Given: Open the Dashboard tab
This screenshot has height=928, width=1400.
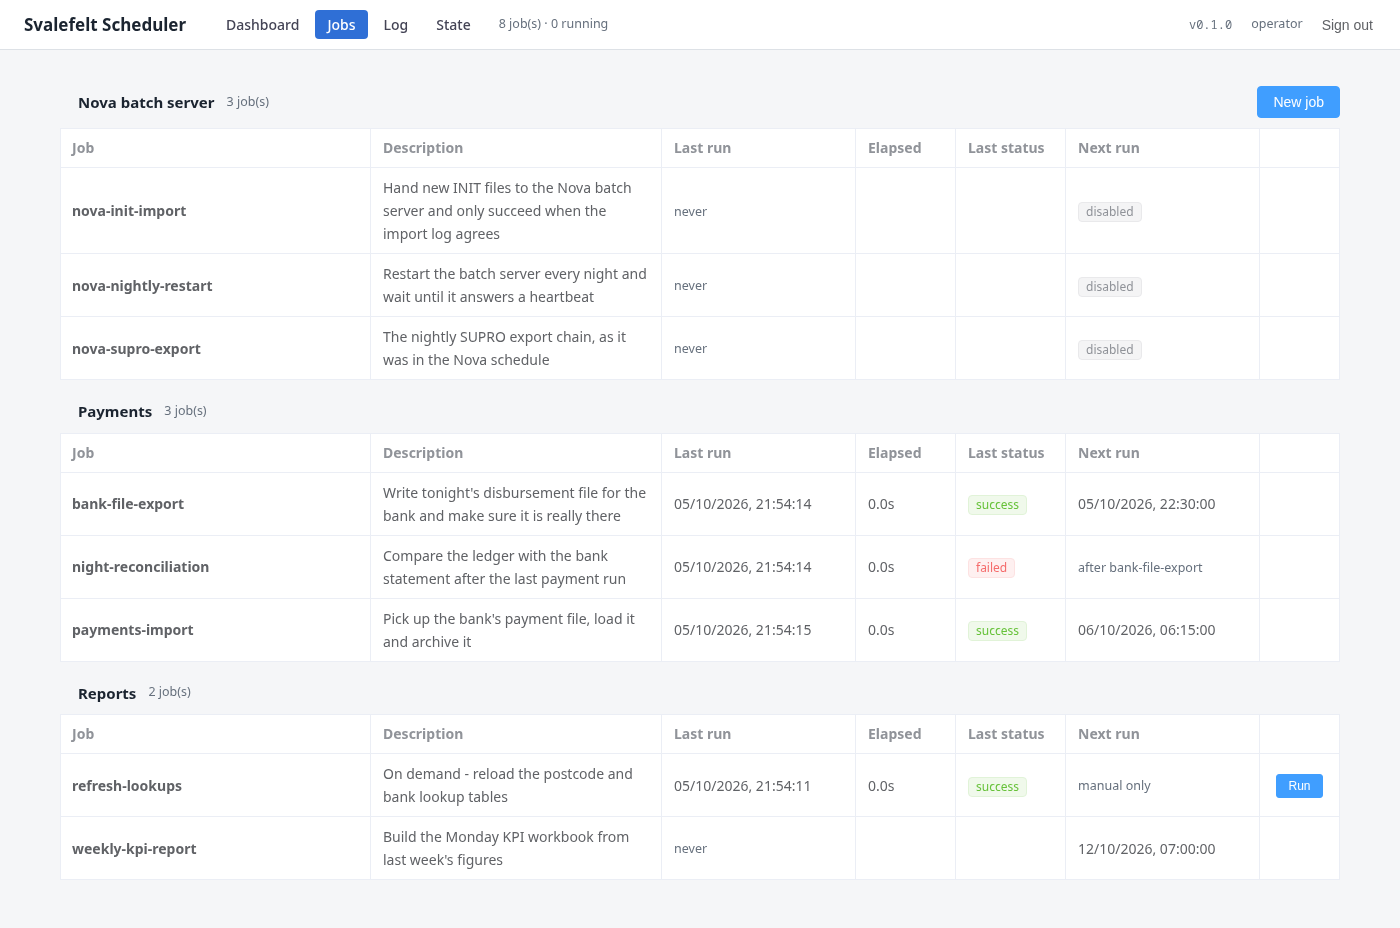Looking at the screenshot, I should tap(262, 25).
